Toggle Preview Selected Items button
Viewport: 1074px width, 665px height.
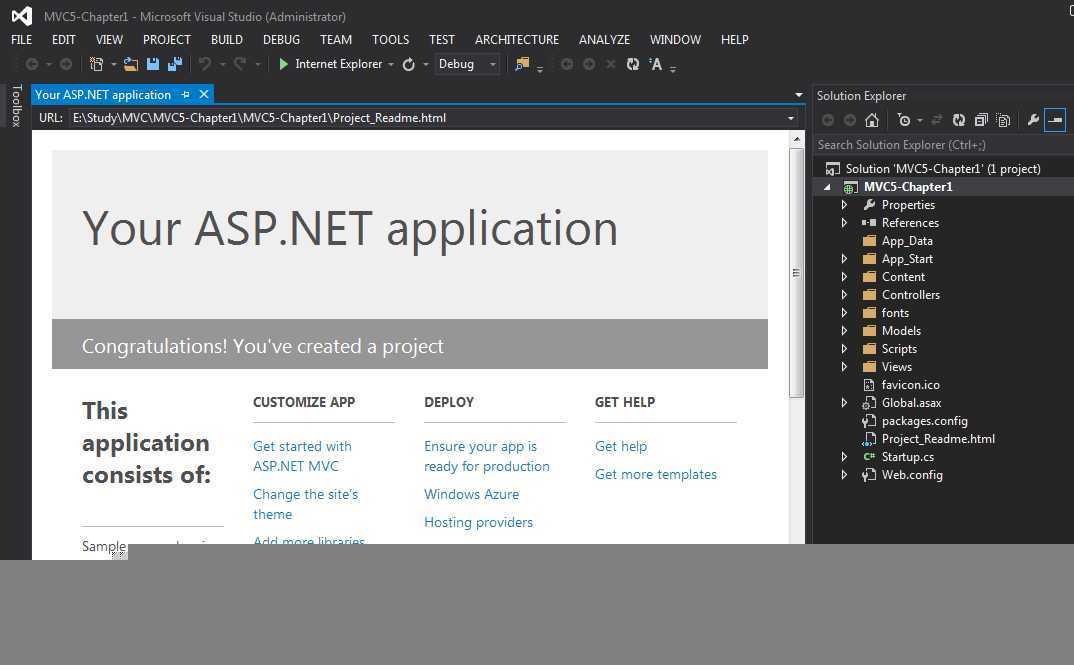pos(1056,121)
